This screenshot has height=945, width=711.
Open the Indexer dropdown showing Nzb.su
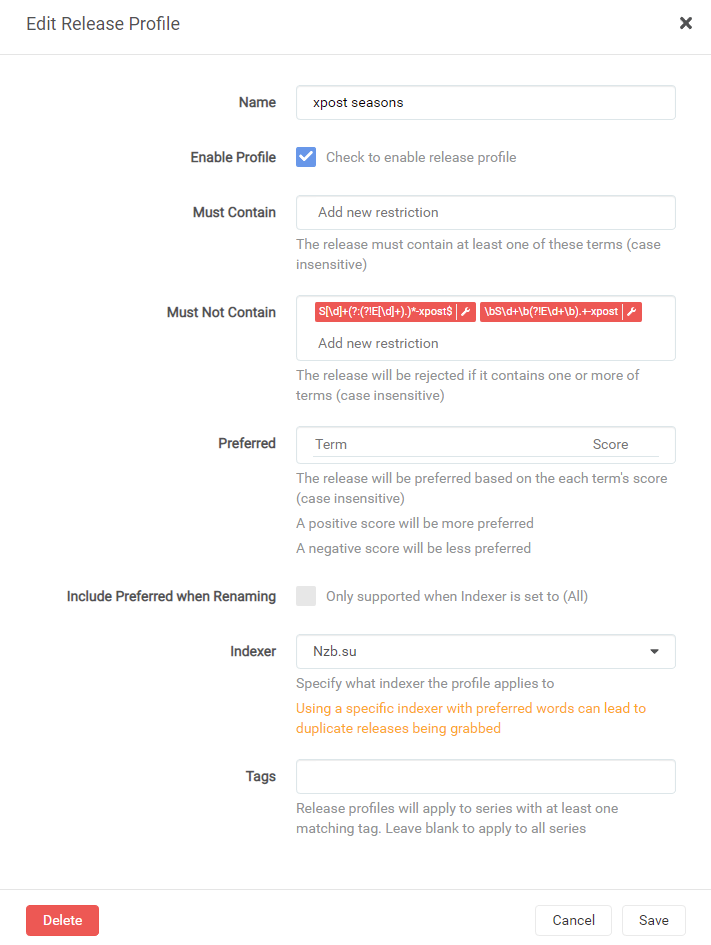pos(485,651)
